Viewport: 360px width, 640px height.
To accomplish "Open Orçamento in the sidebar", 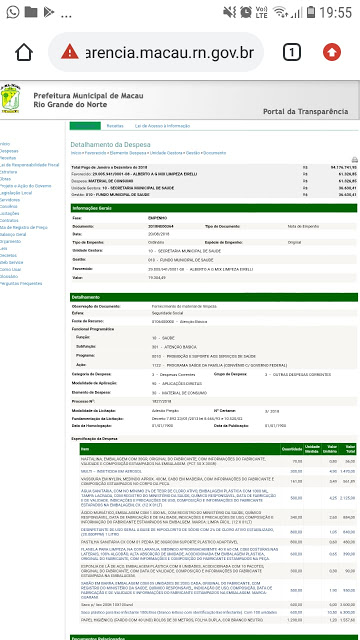I will 11,241.
